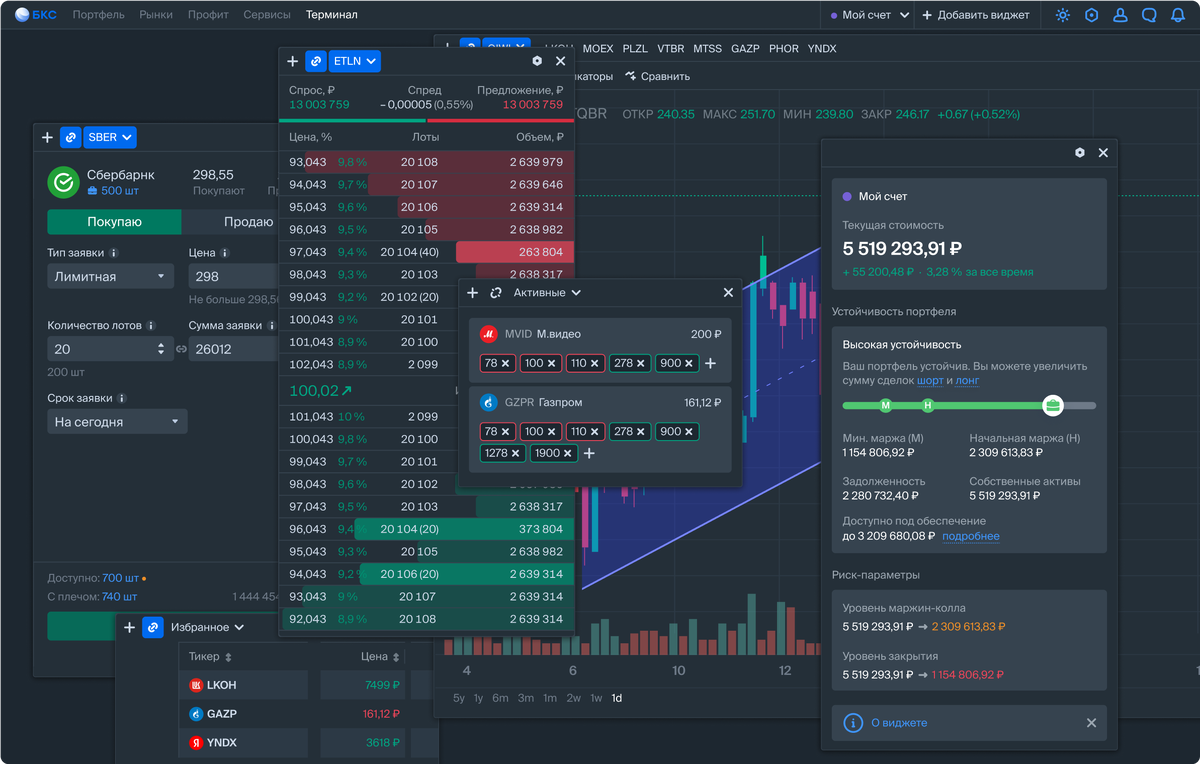Screen dimensions: 1200x764
Task: Open the шорт link in portfolio stability
Action: pyautogui.click(x=929, y=381)
